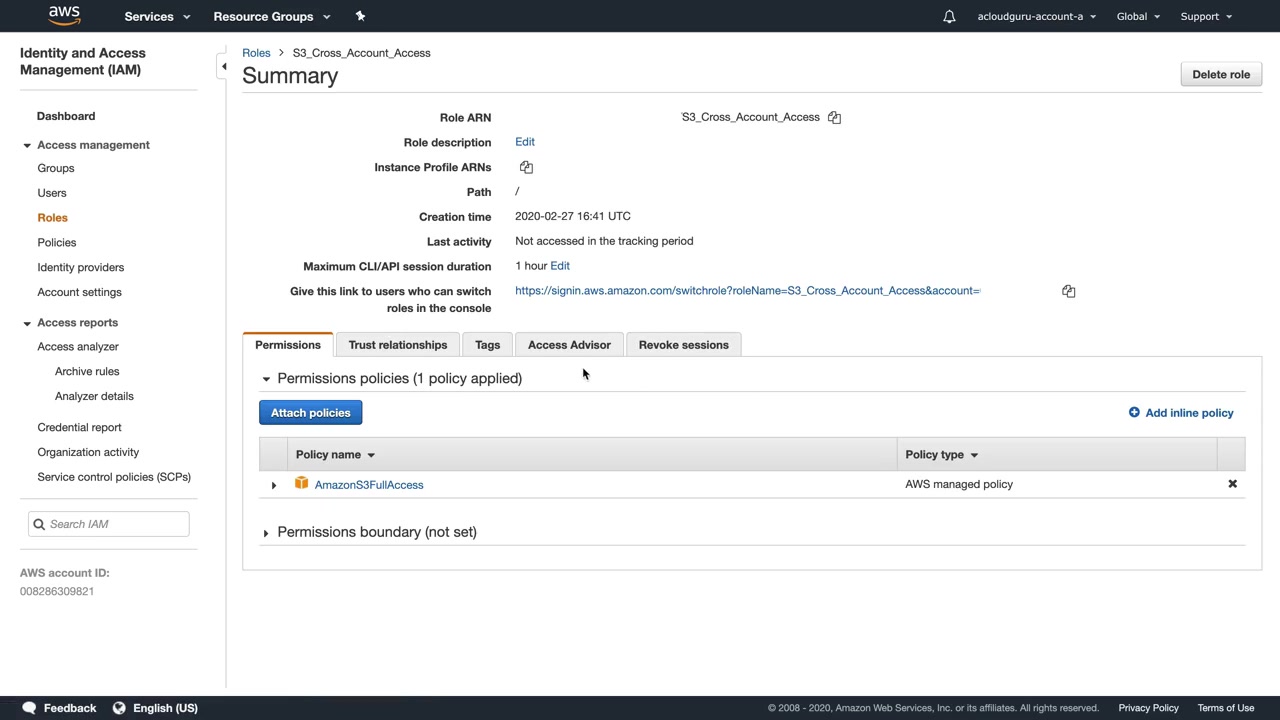This screenshot has width=1280, height=720.
Task: Open the acloudguru-account-a account menu
Action: click(1036, 16)
